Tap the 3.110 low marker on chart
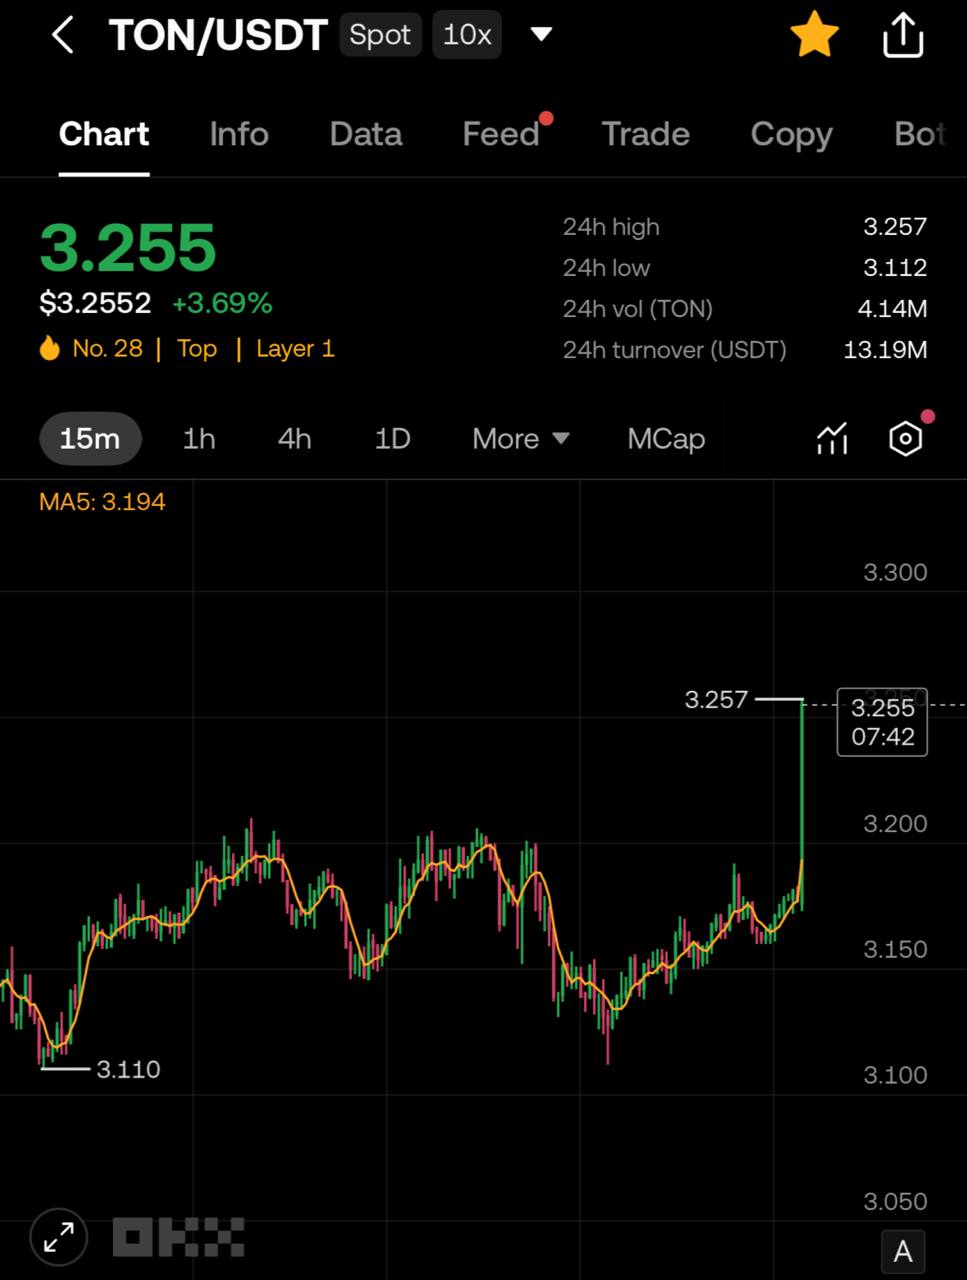Viewport: 967px width, 1280px height. [128, 1069]
